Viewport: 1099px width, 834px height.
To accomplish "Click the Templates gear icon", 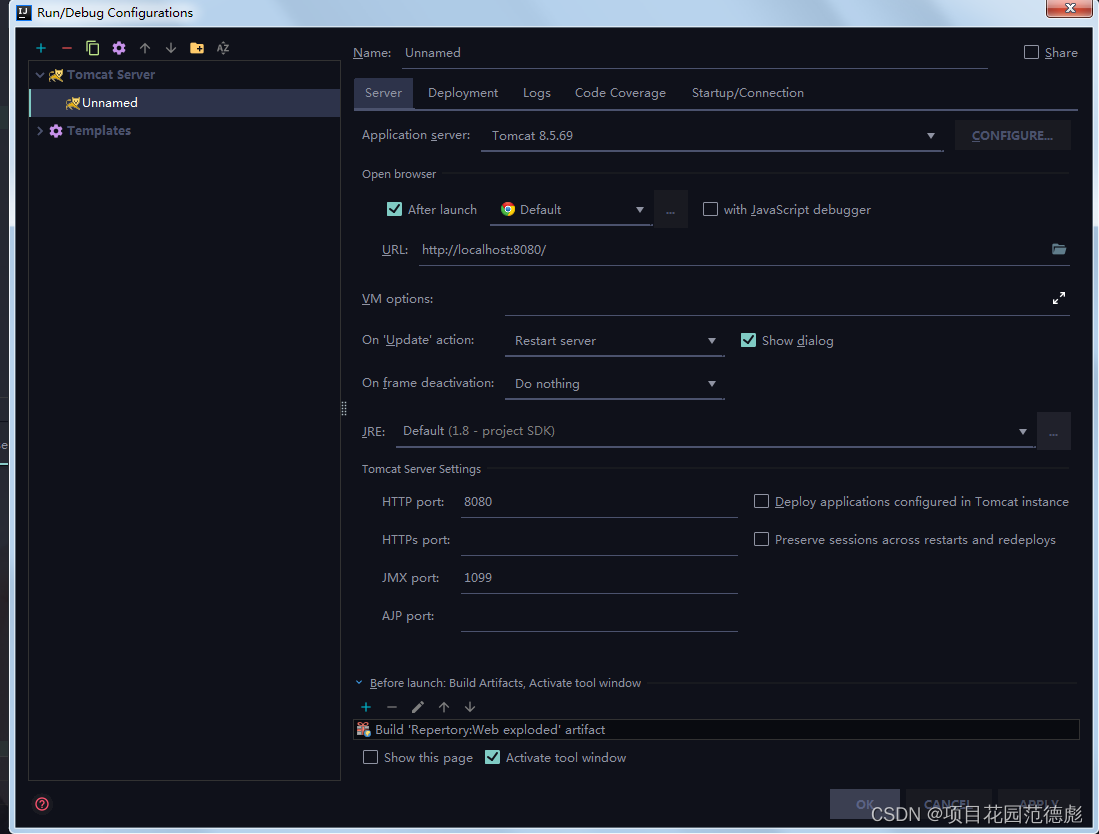I will coord(56,131).
